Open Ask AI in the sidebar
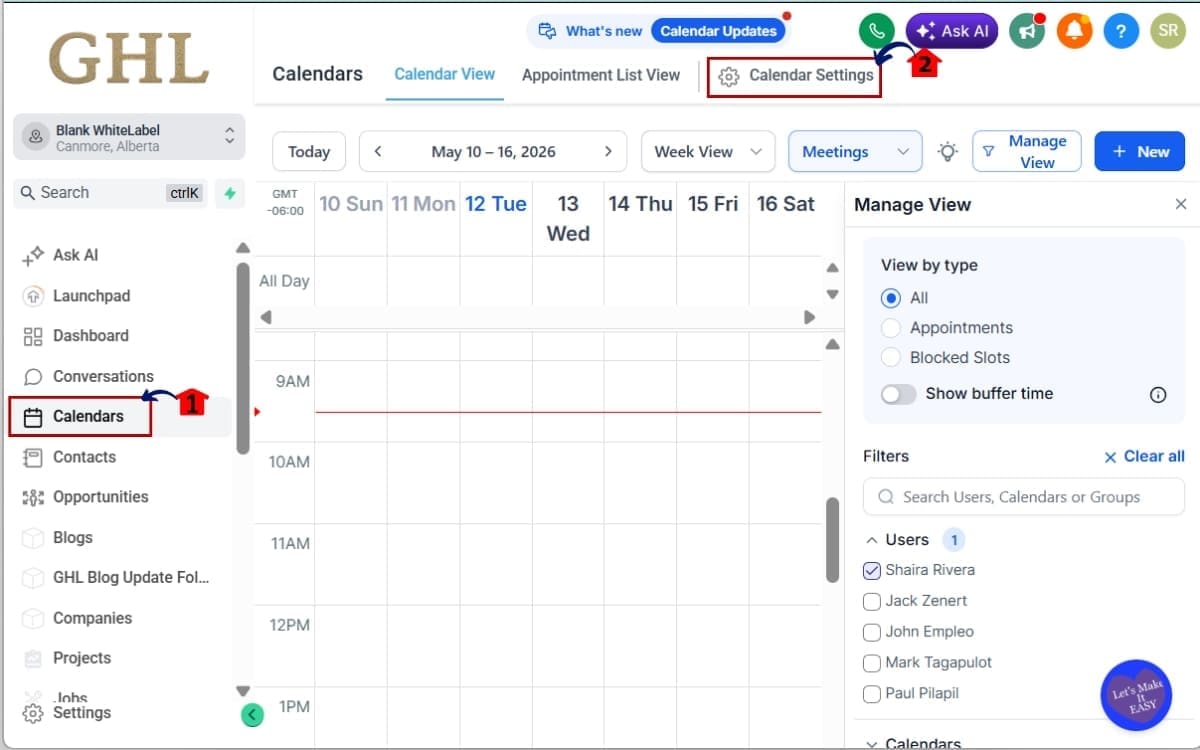The image size is (1200, 750). coord(61,255)
